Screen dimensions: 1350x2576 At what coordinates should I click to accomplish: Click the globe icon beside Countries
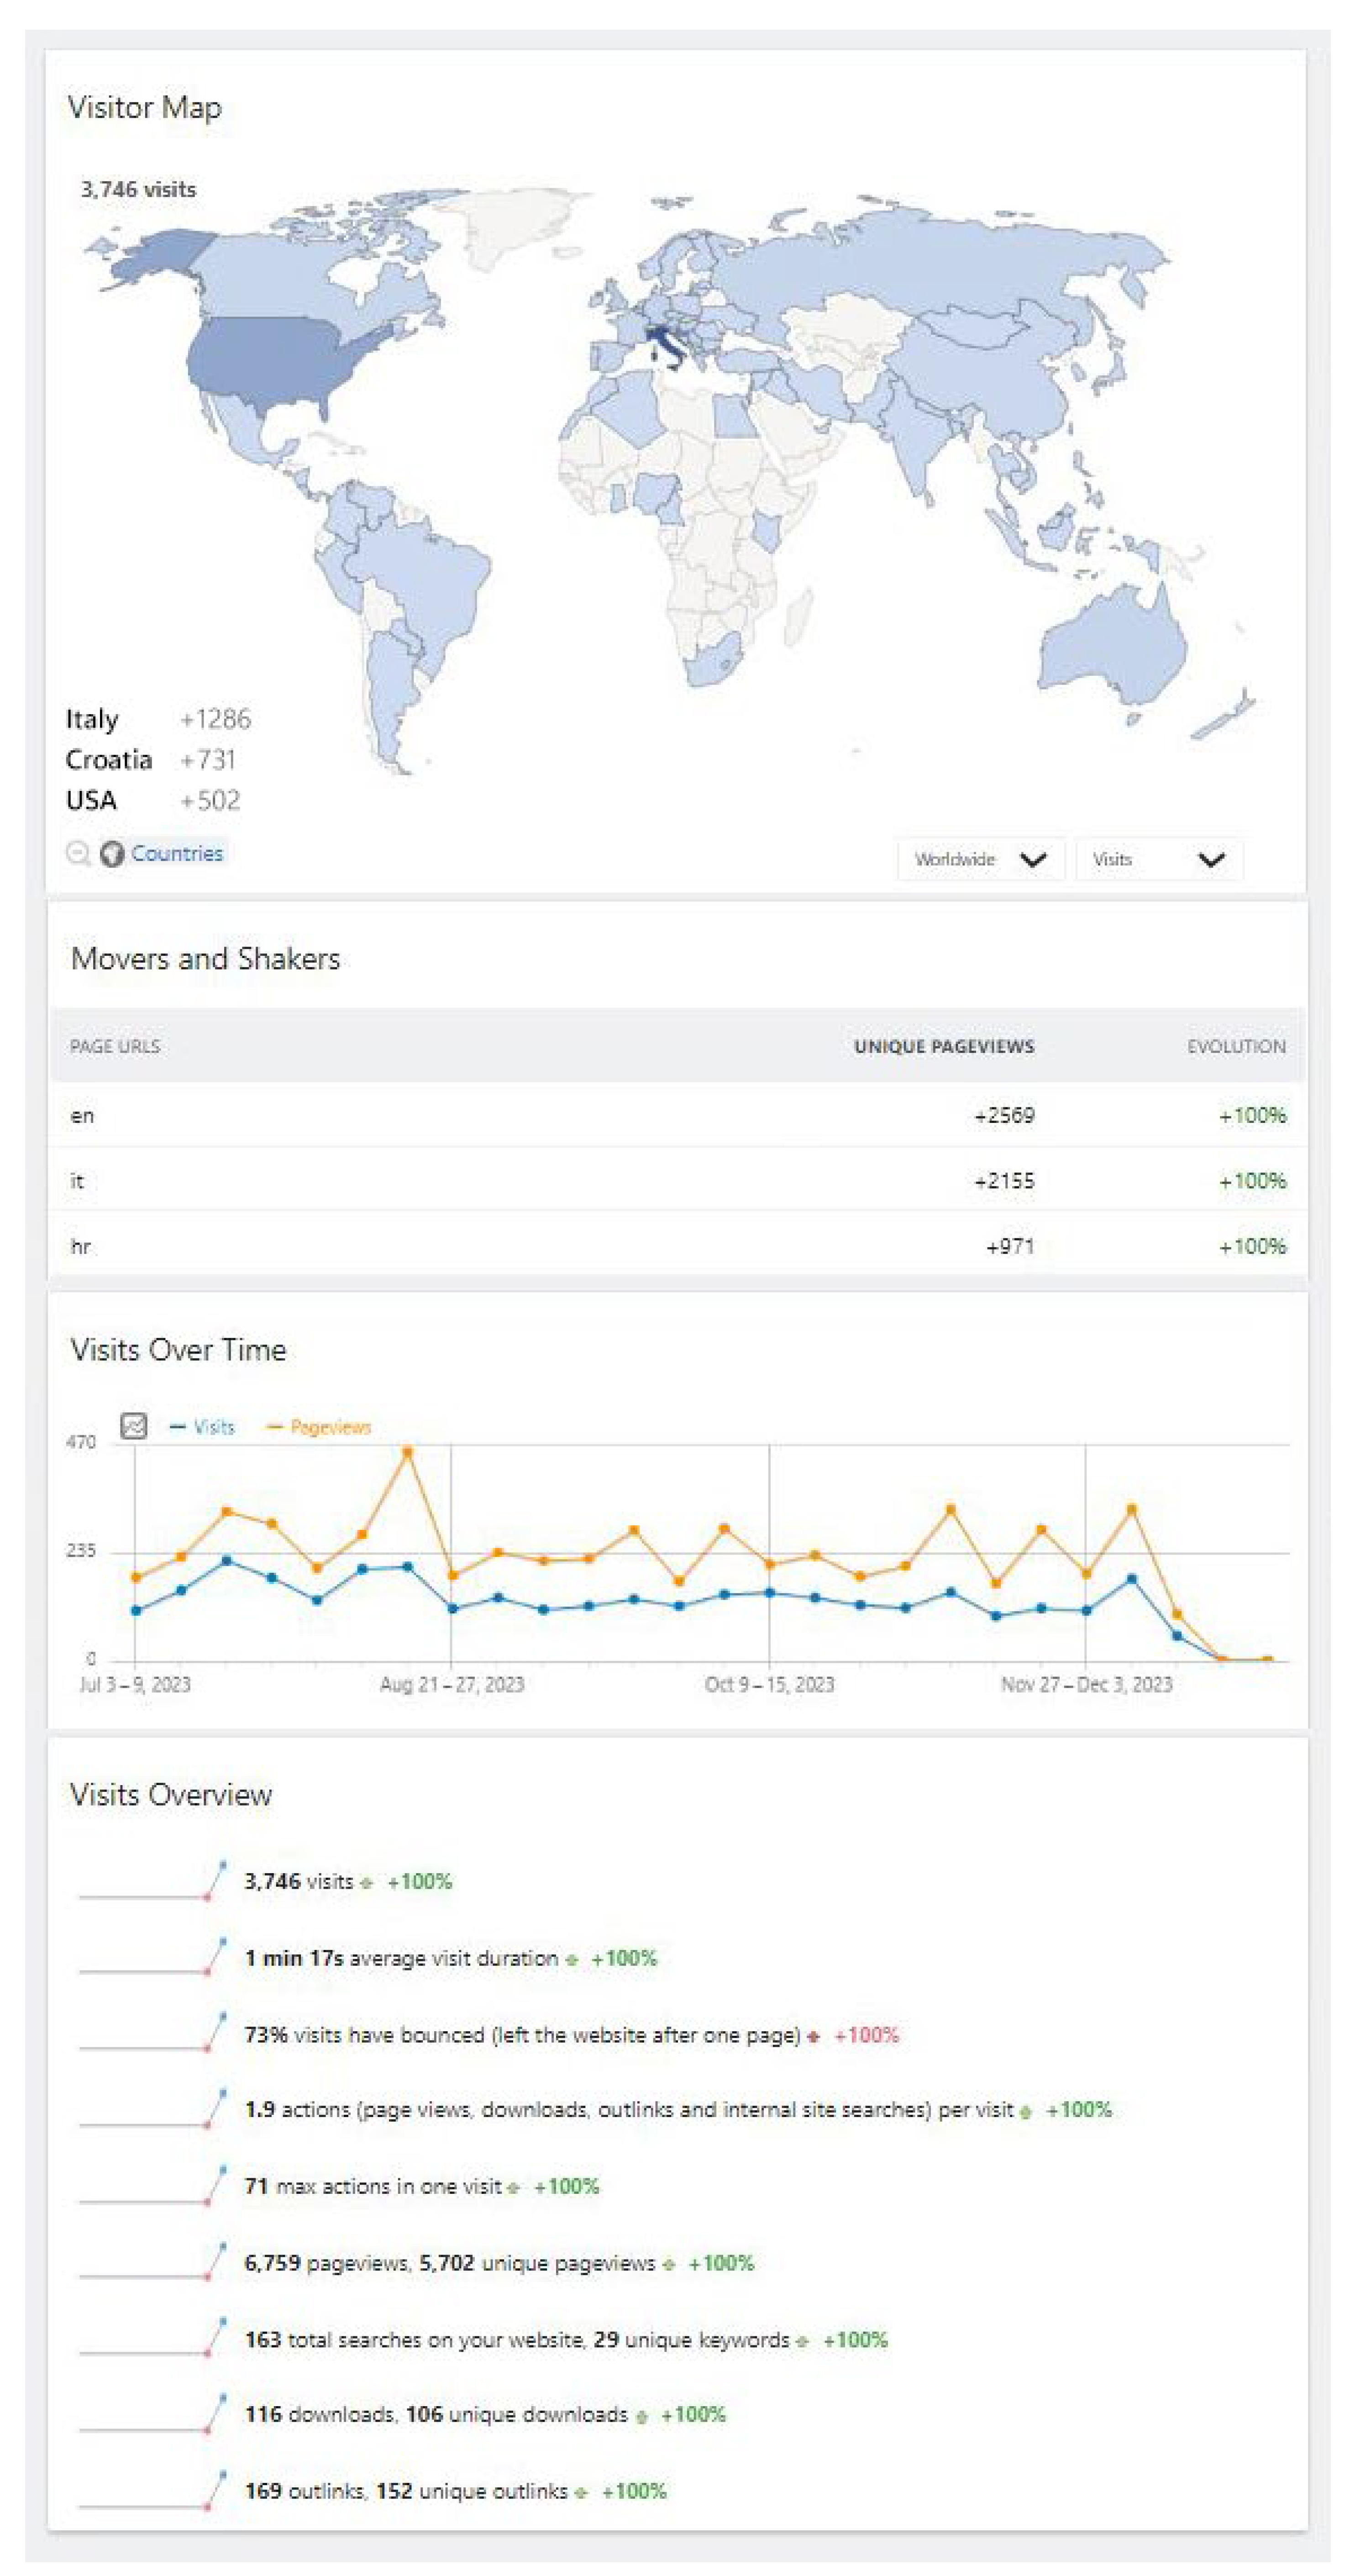click(112, 853)
